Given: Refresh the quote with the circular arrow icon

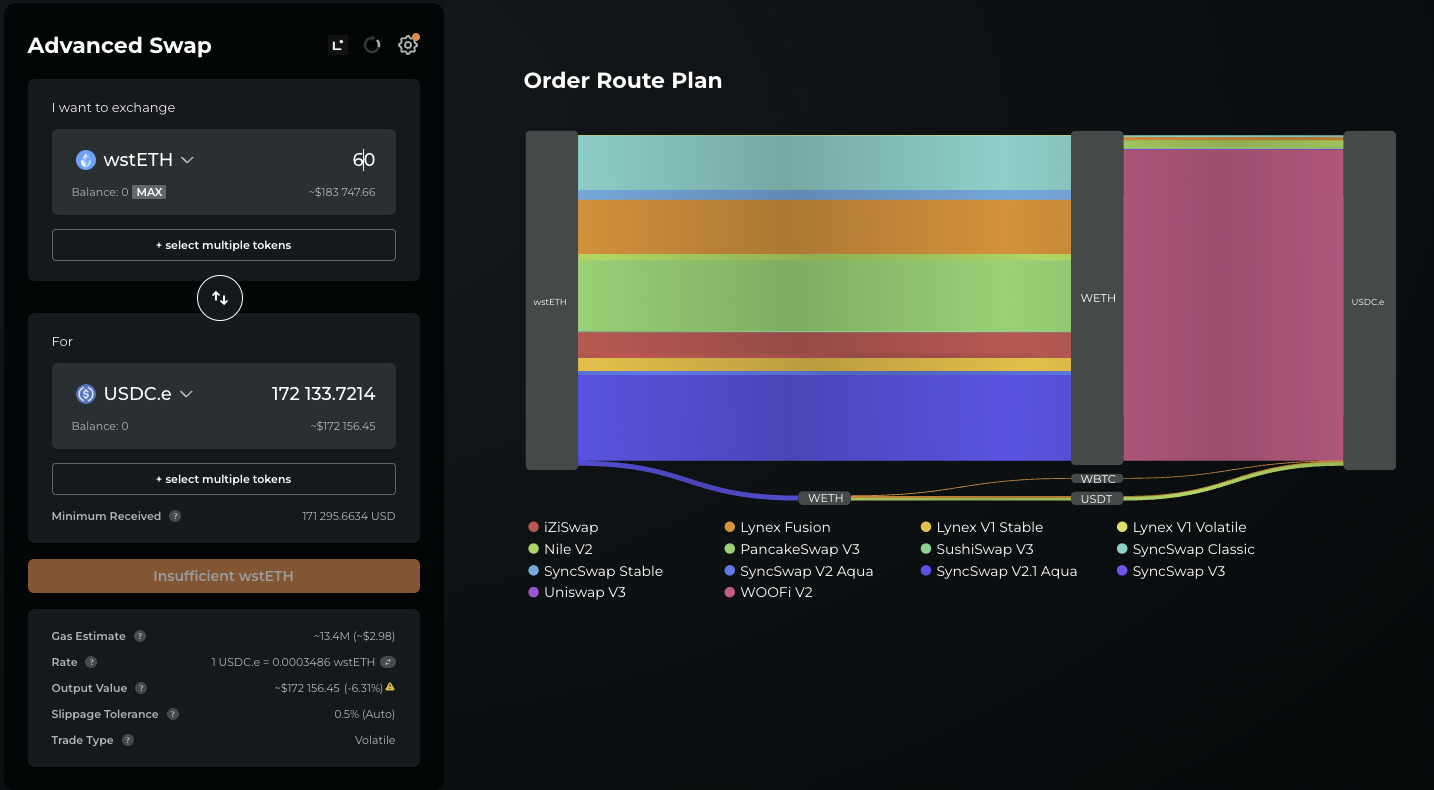Looking at the screenshot, I should 372,45.
